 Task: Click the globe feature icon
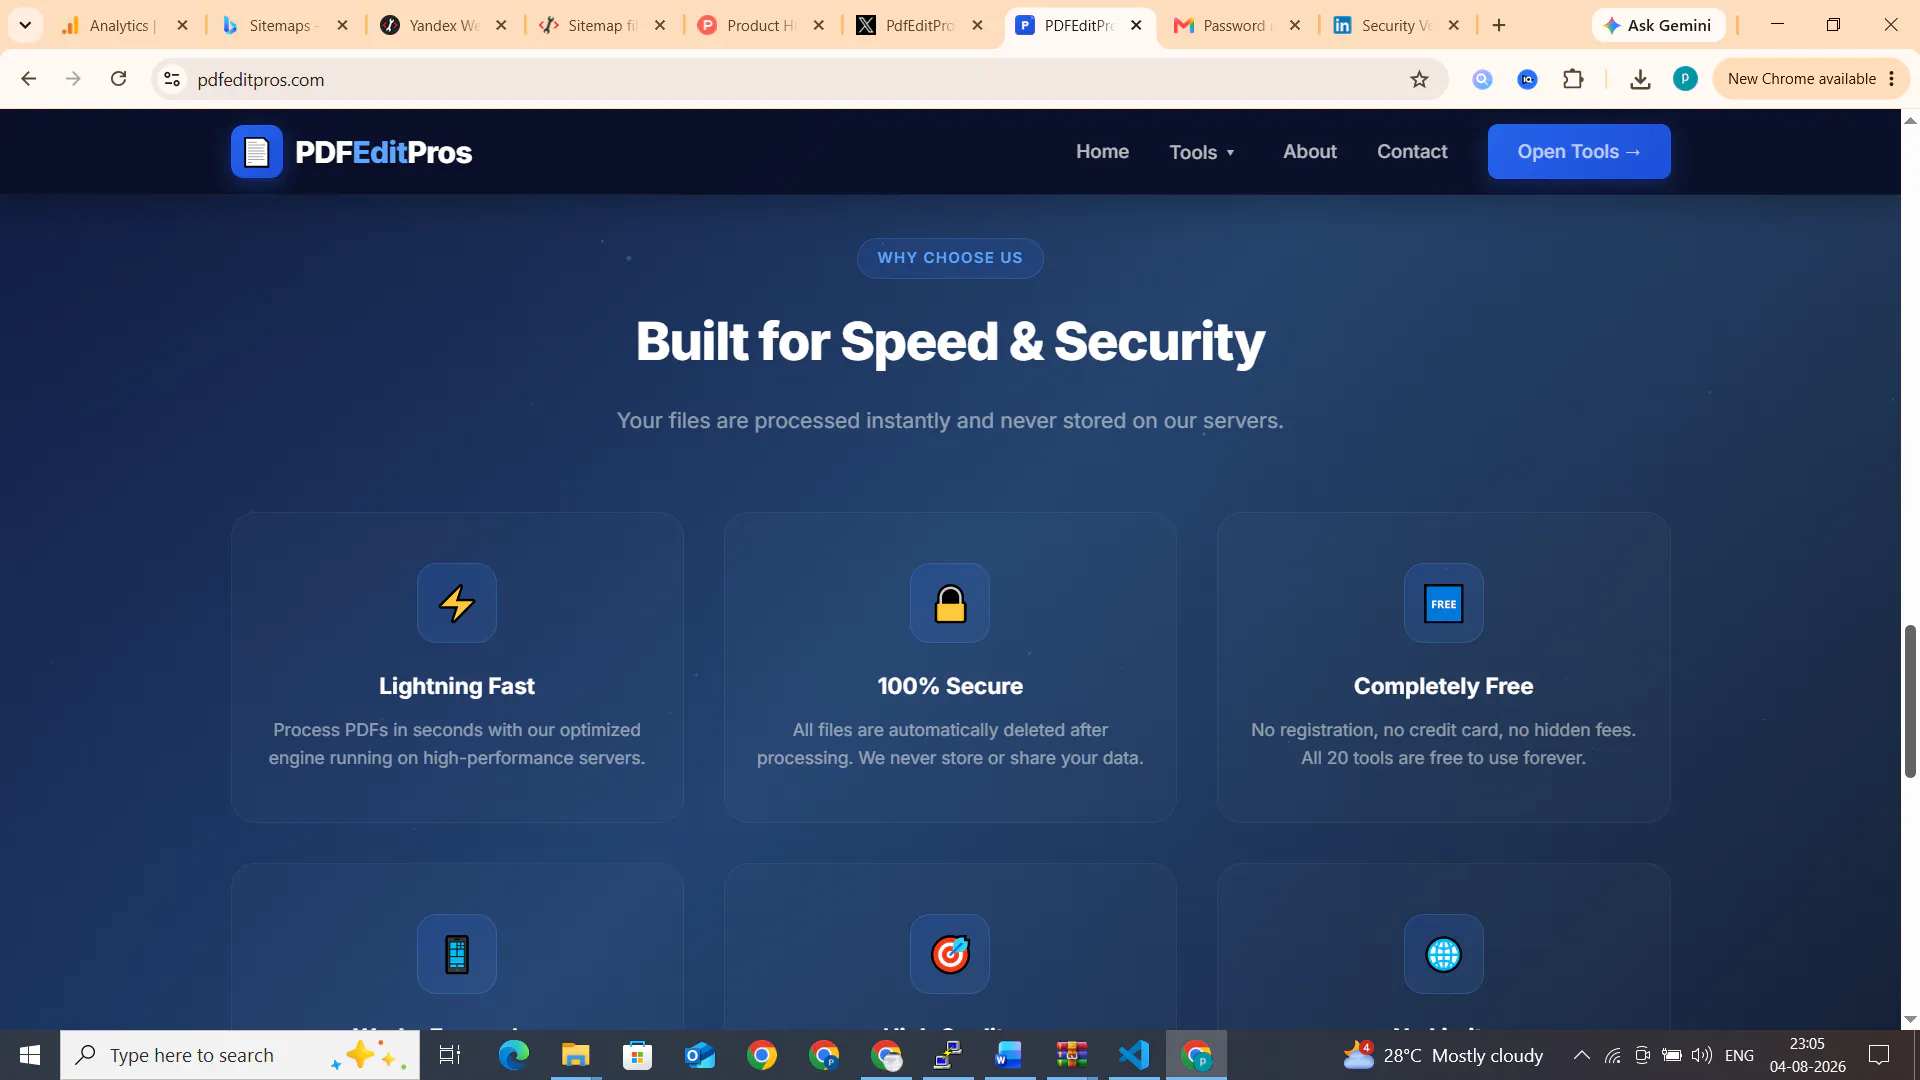coord(1443,954)
